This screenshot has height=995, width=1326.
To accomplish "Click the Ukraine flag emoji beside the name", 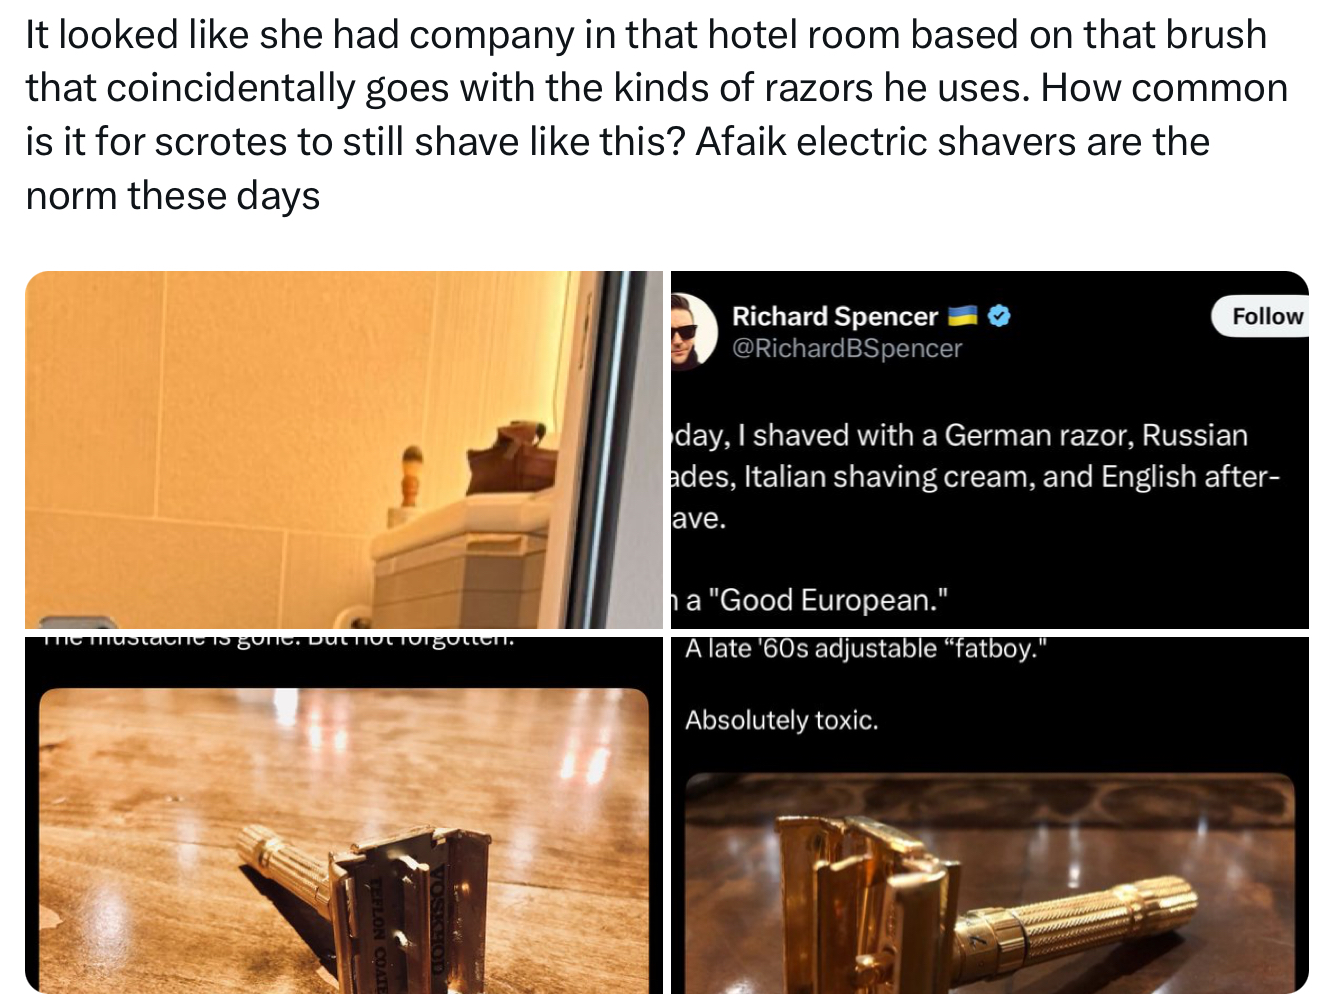I will click(x=962, y=316).
